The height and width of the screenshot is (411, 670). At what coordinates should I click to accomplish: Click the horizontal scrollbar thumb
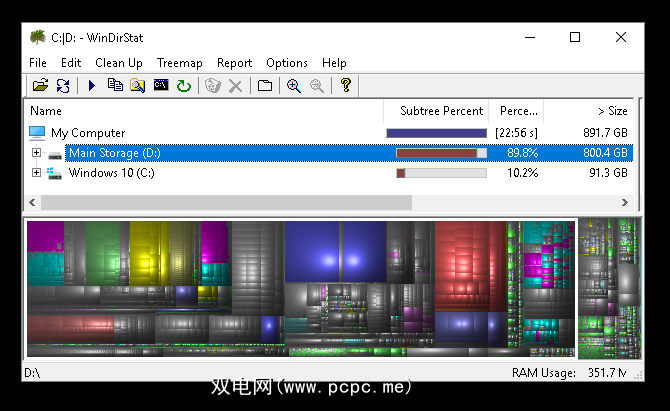pos(226,202)
